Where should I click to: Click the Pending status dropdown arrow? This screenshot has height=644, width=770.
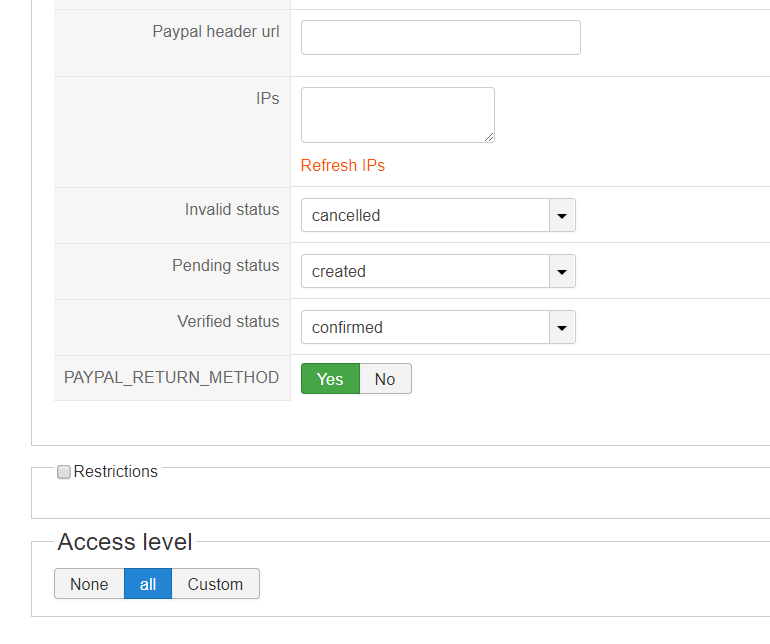pos(562,271)
